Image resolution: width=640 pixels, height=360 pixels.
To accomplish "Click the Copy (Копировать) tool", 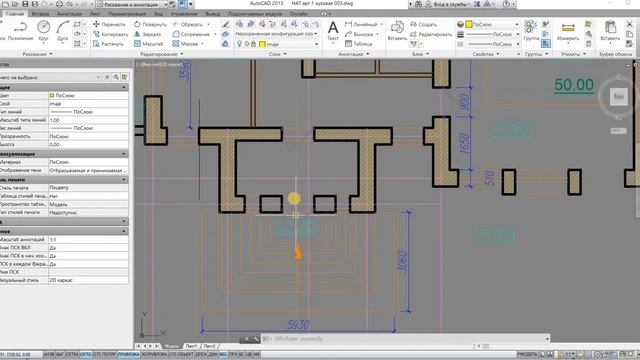I will coord(110,34).
